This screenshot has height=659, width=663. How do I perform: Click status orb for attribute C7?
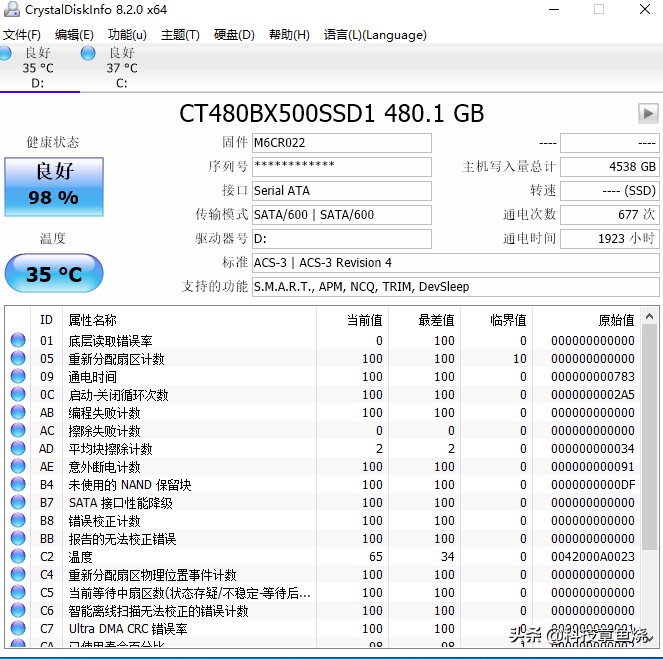coord(18,628)
